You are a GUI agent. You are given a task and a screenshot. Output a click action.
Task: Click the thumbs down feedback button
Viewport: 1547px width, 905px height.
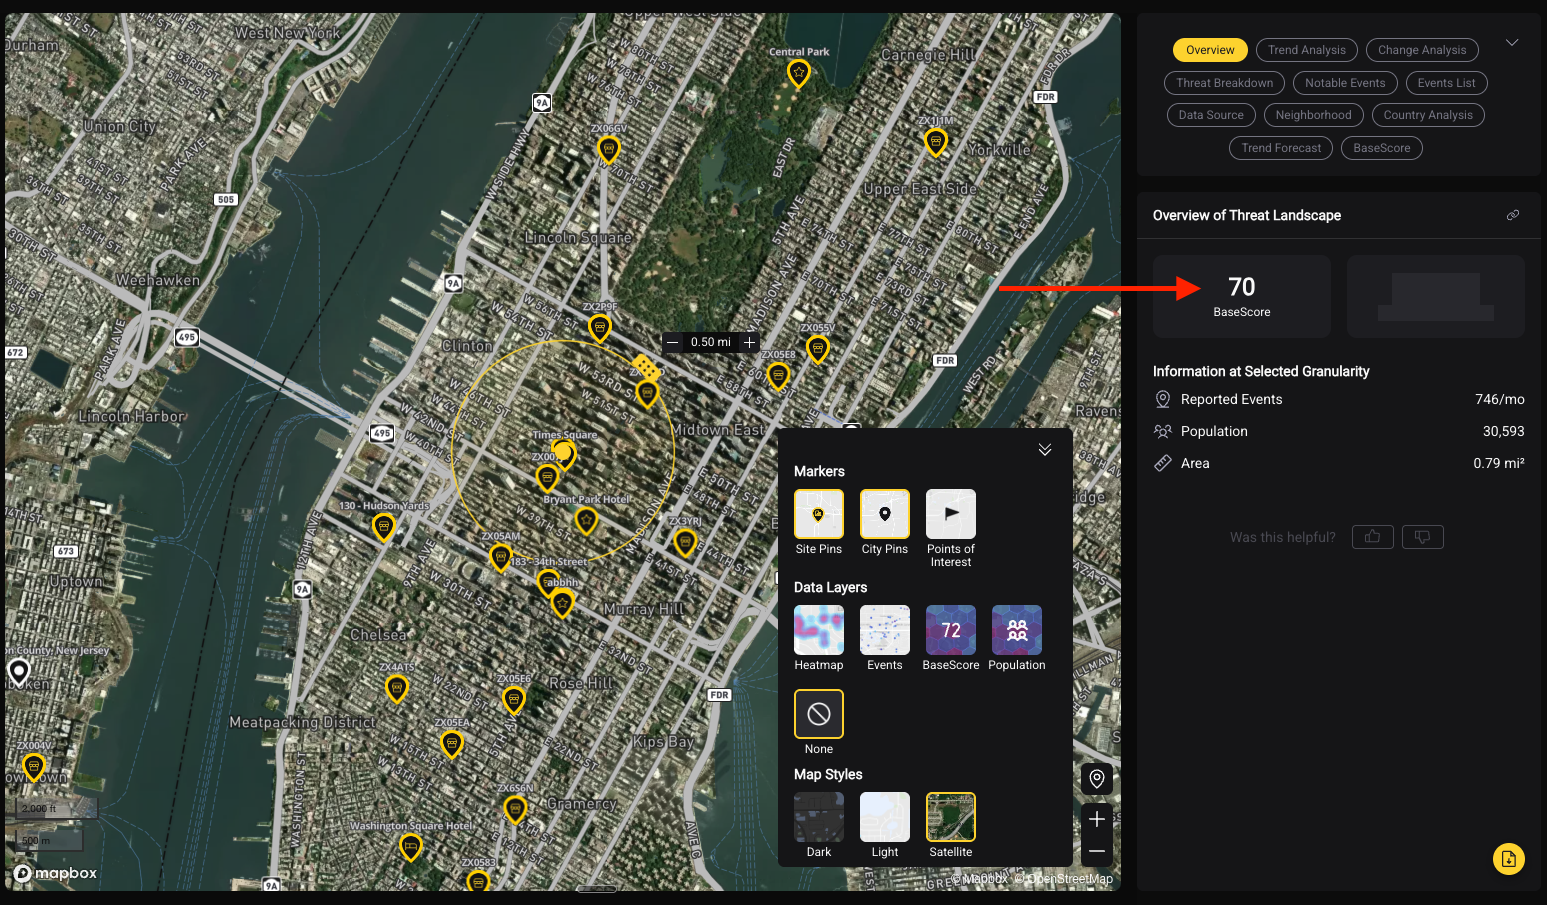[1422, 537]
